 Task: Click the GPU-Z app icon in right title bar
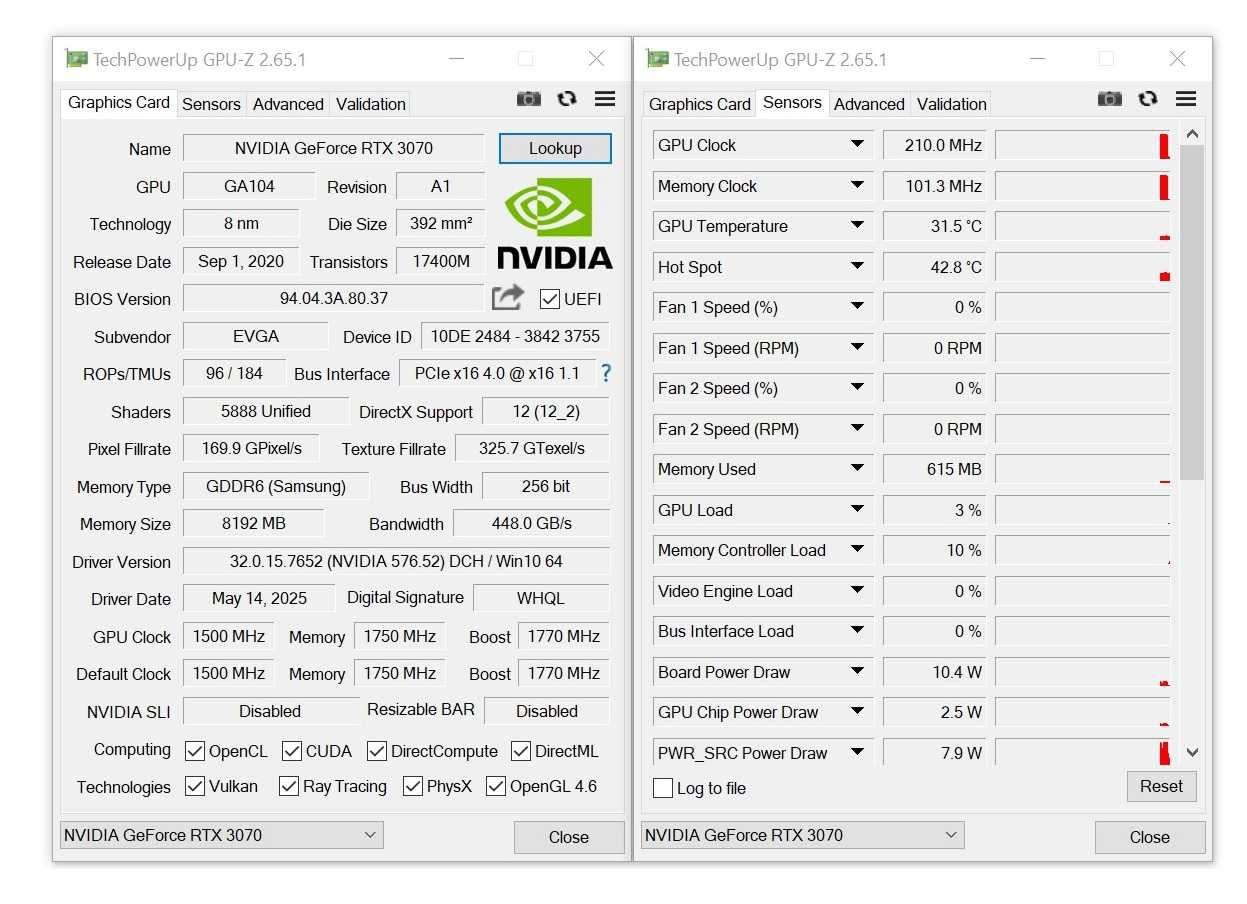click(657, 59)
